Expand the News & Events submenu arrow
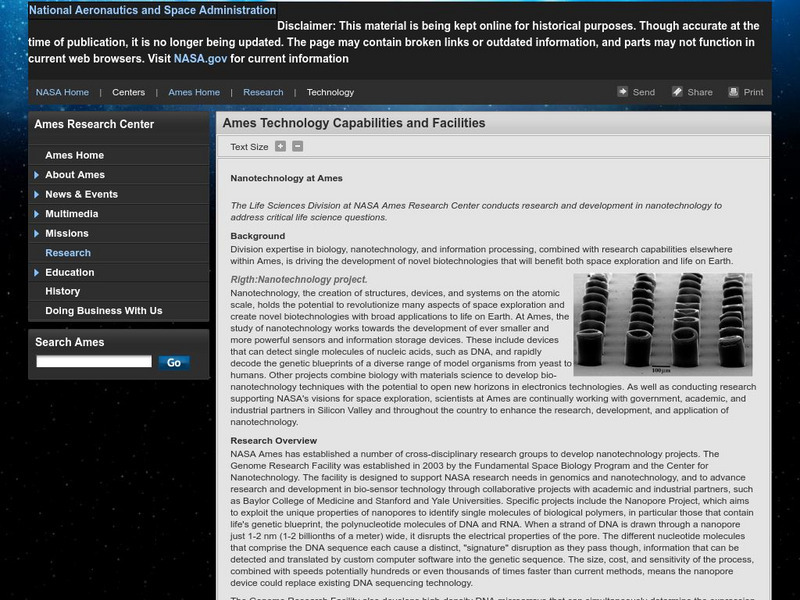This screenshot has height=600, width=800. click(x=36, y=194)
